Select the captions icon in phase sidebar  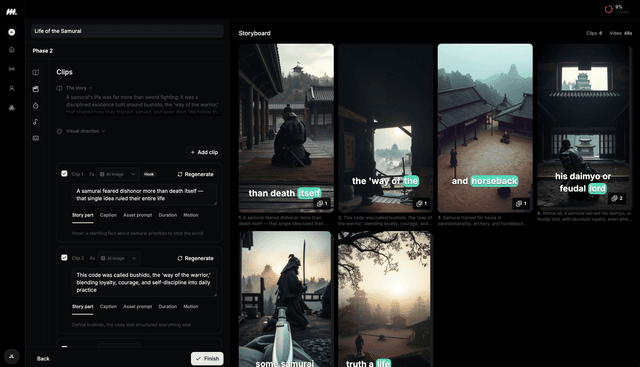click(x=36, y=138)
